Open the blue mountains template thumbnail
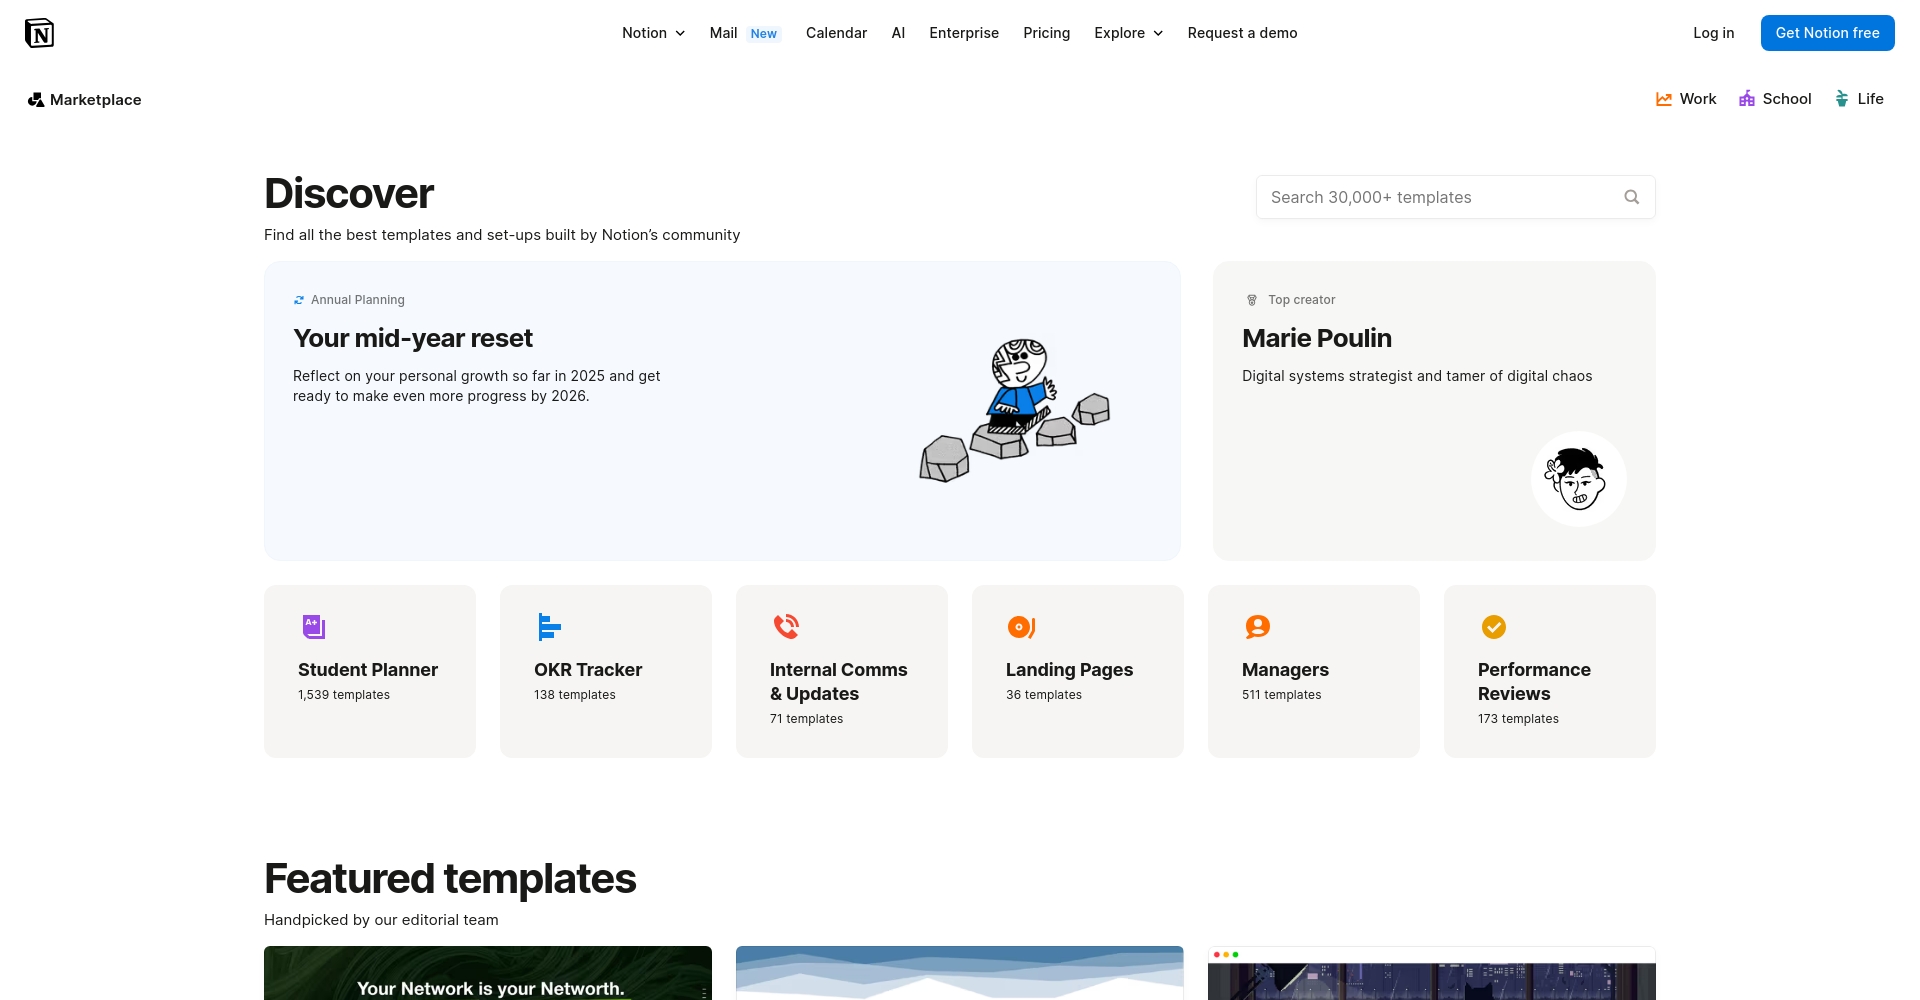Image resolution: width=1920 pixels, height=1000 pixels. tap(960, 973)
